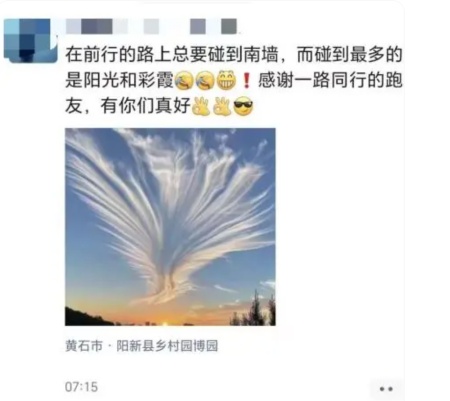Click the second tears-of-joy emoji
450x401 pixels.
tap(205, 81)
